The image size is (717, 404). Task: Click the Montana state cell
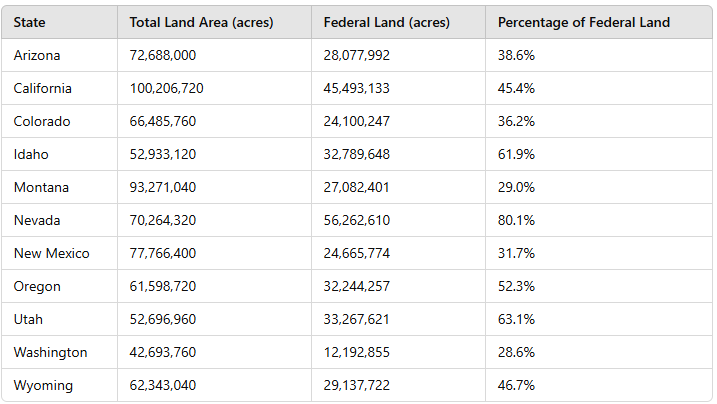[x=40, y=187]
